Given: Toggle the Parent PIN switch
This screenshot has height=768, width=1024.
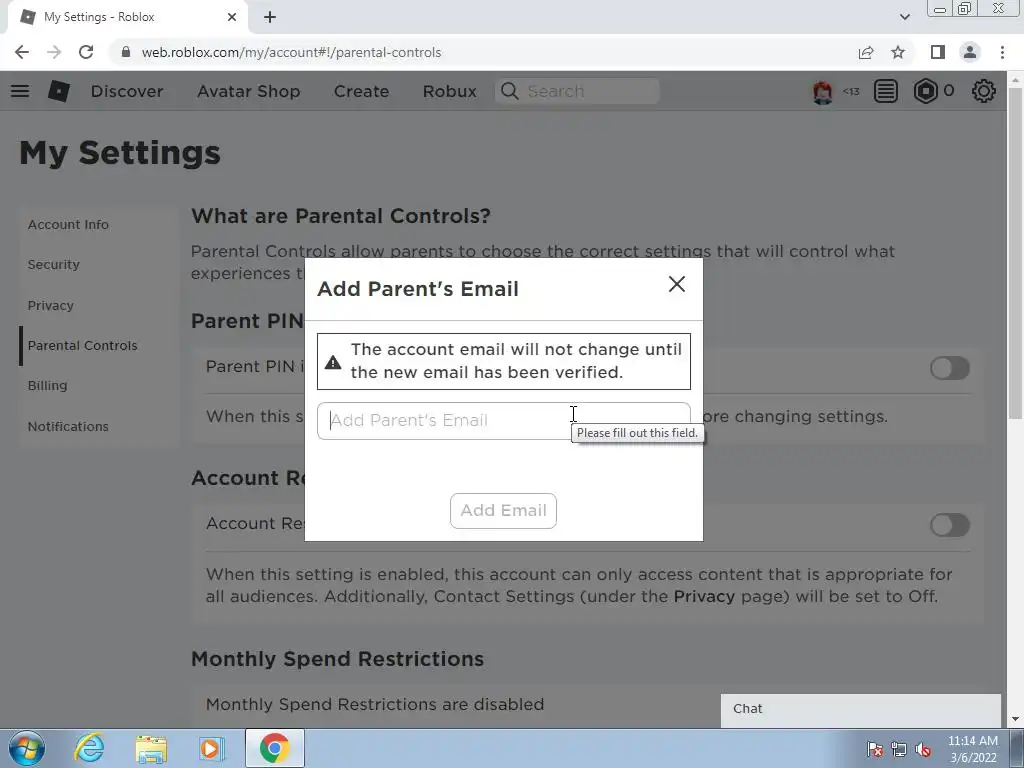Looking at the screenshot, I should pyautogui.click(x=950, y=368).
